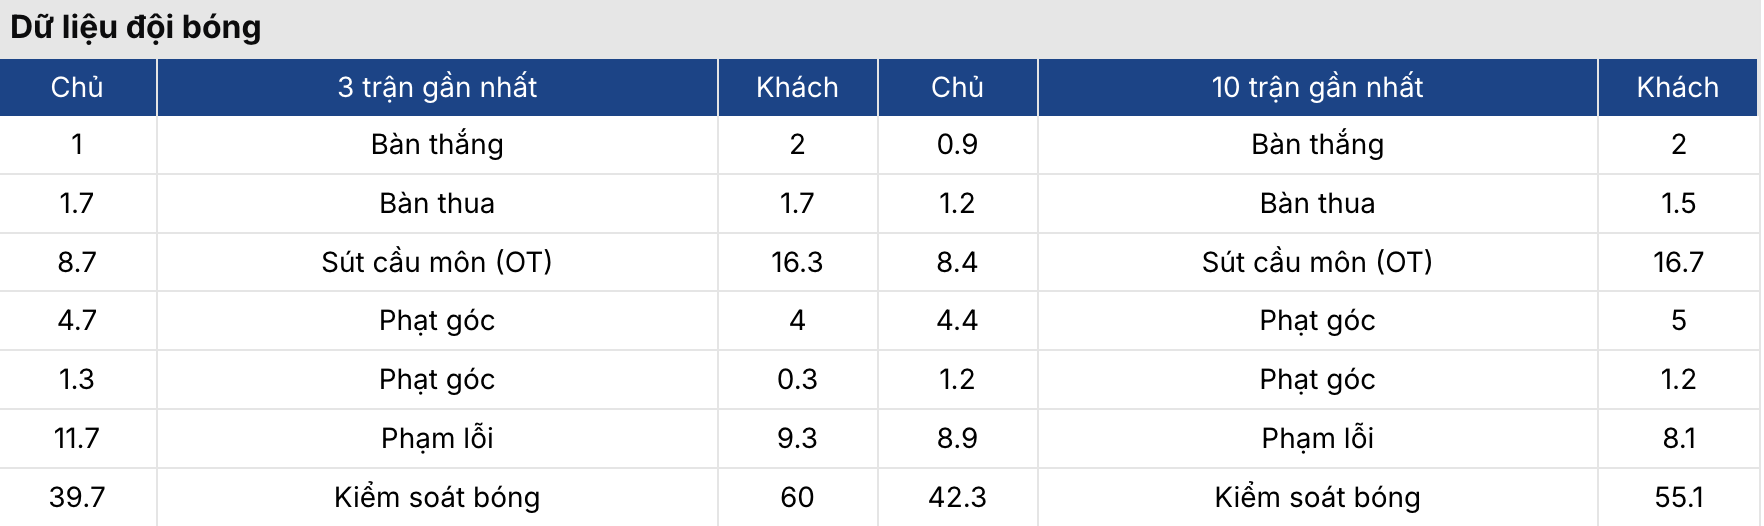Click 'Kiểm soát bóng' in the 10-match section
The image size is (1764, 526).
tap(1317, 497)
